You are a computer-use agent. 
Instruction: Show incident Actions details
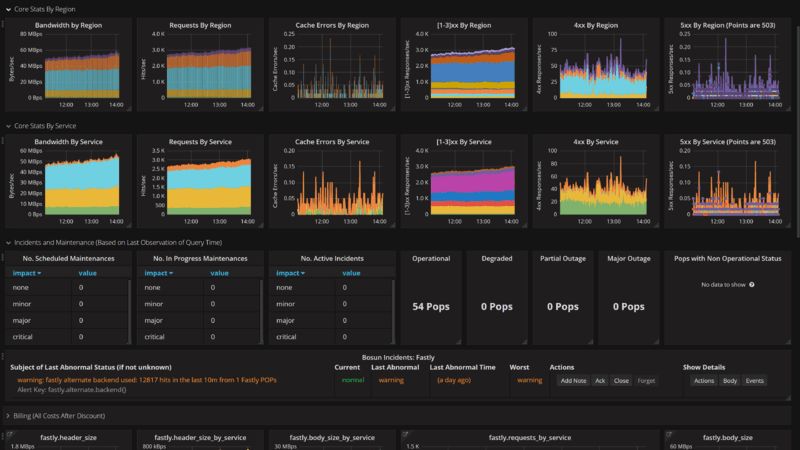click(x=704, y=380)
